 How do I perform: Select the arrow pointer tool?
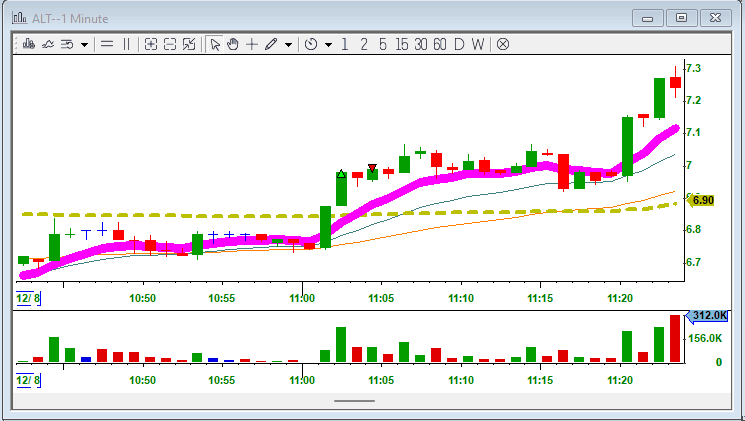pyautogui.click(x=215, y=44)
